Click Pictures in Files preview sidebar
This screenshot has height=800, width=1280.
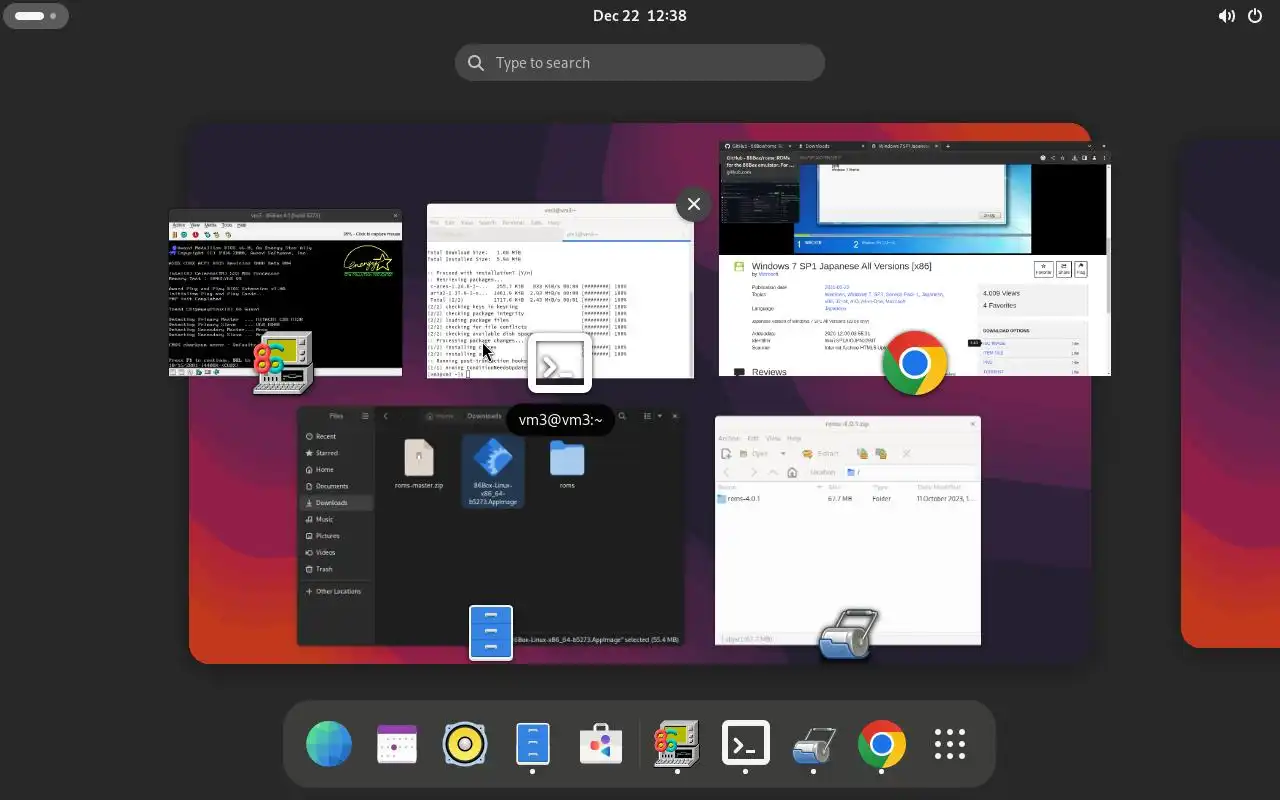point(328,536)
